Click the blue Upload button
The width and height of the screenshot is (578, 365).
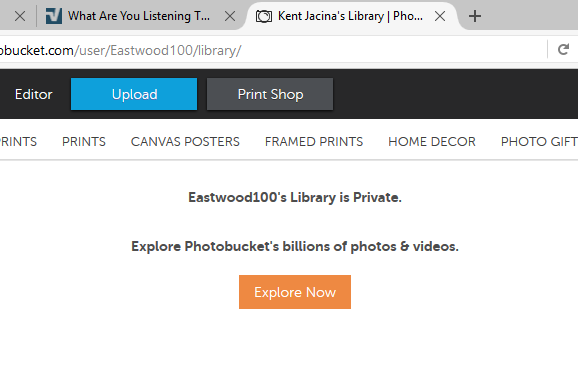(x=134, y=94)
